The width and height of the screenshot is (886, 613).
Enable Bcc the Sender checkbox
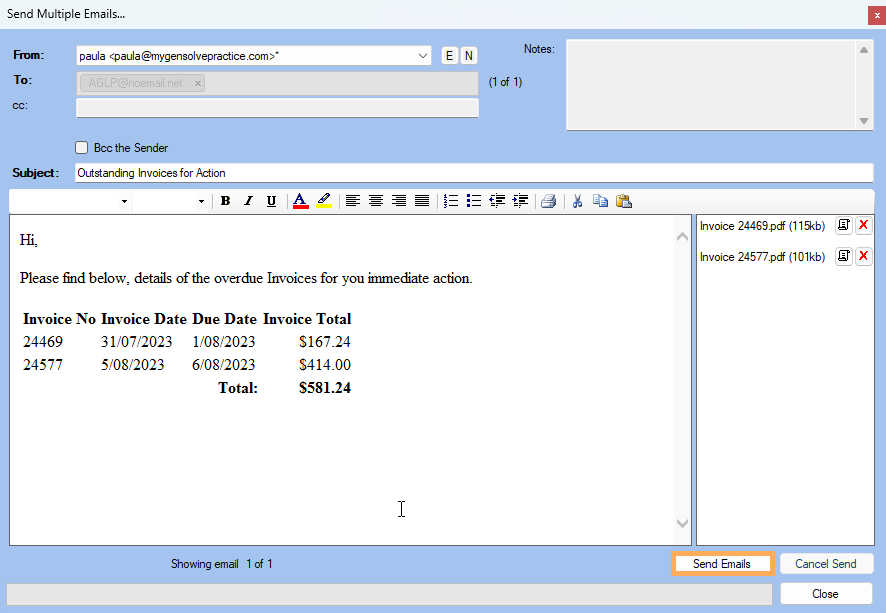82,148
